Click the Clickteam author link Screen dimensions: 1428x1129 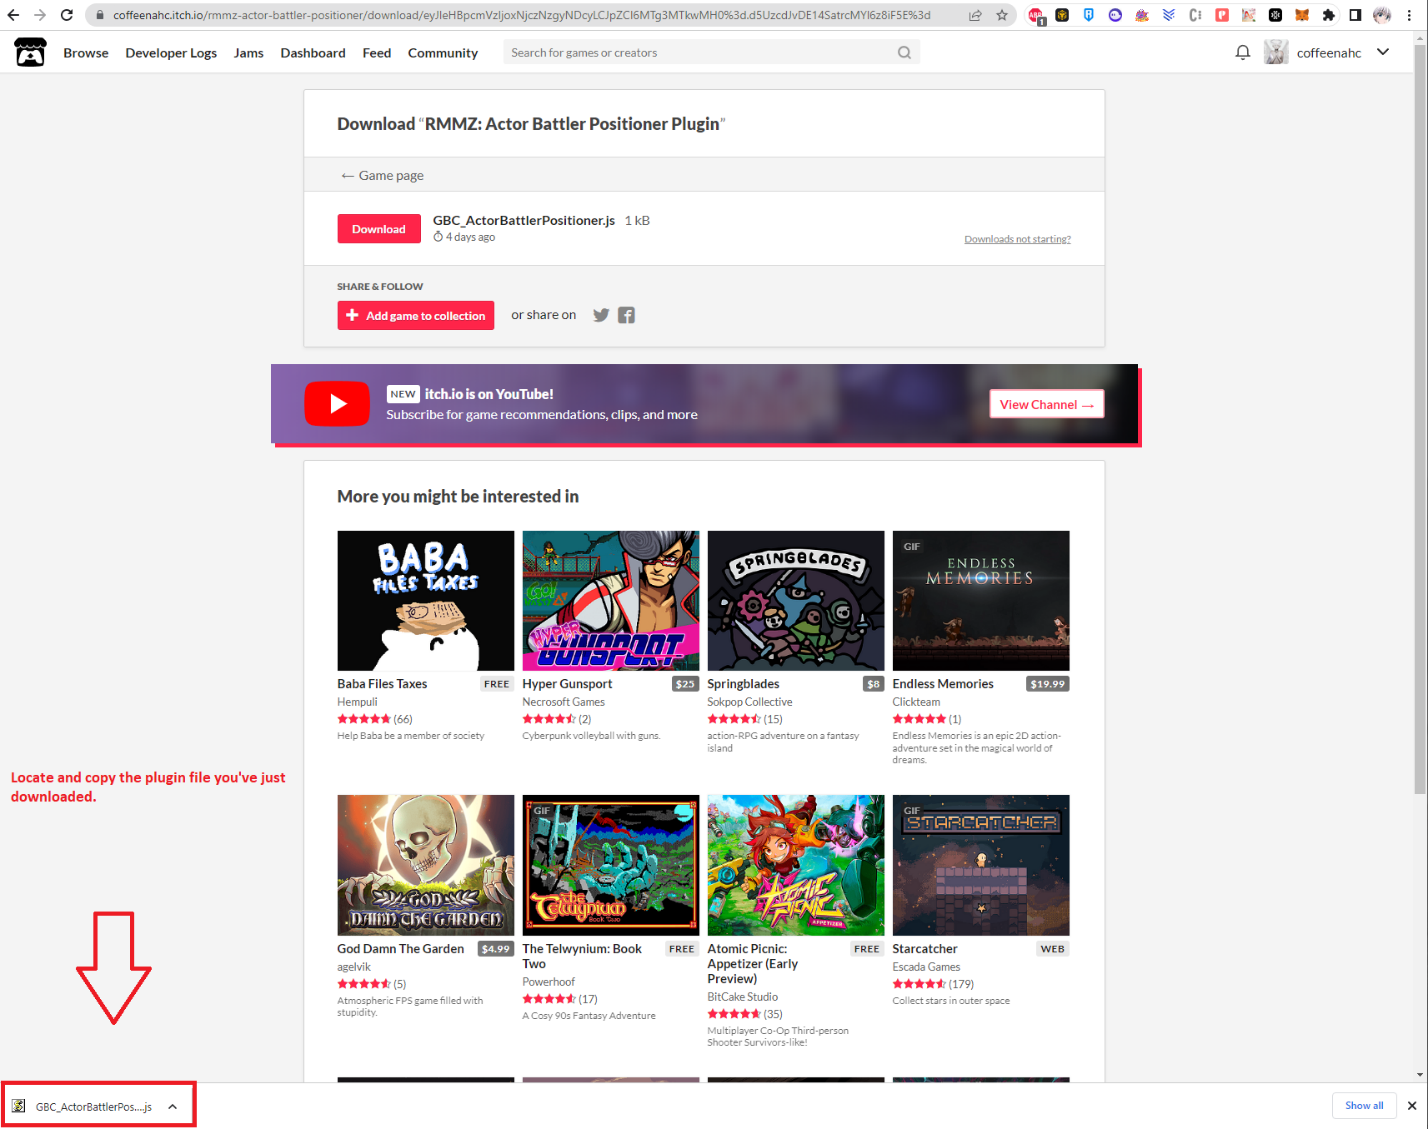[916, 702]
